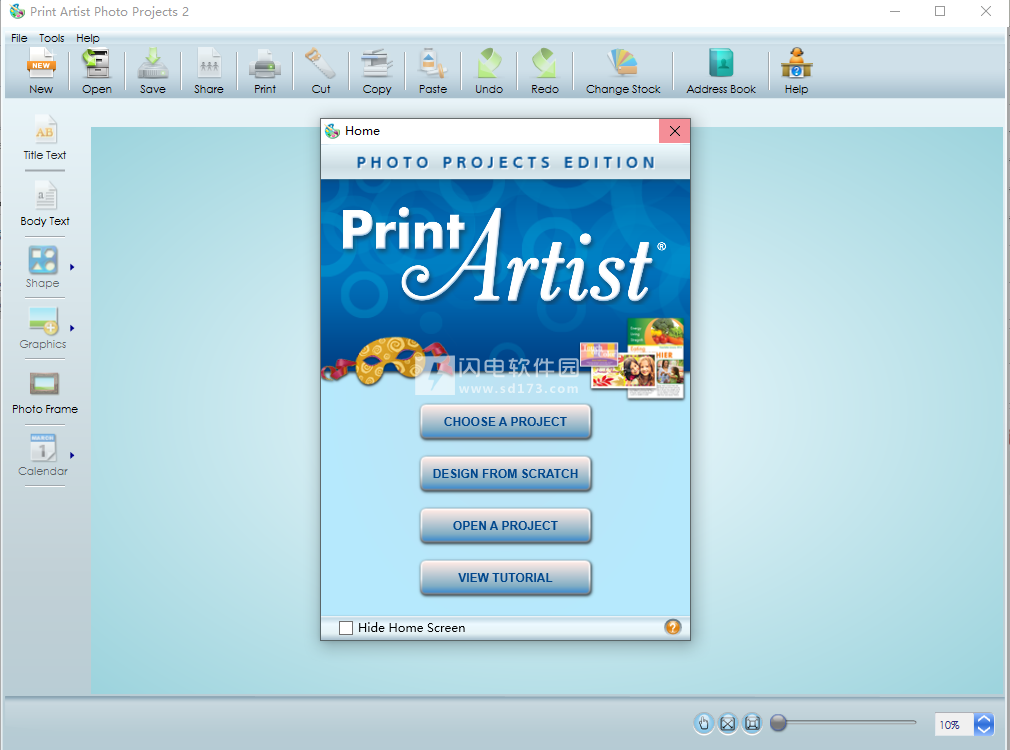This screenshot has width=1010, height=750.
Task: Open the File menu
Action: pos(19,38)
